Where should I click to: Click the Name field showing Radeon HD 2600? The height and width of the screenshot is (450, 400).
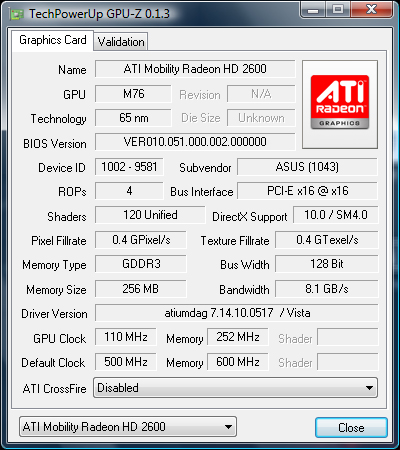click(x=195, y=69)
